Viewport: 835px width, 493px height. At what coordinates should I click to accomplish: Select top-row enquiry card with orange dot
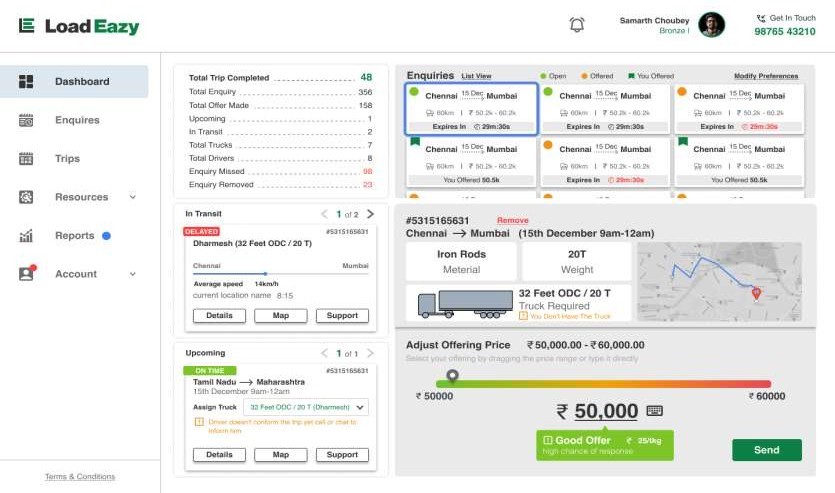pos(739,109)
